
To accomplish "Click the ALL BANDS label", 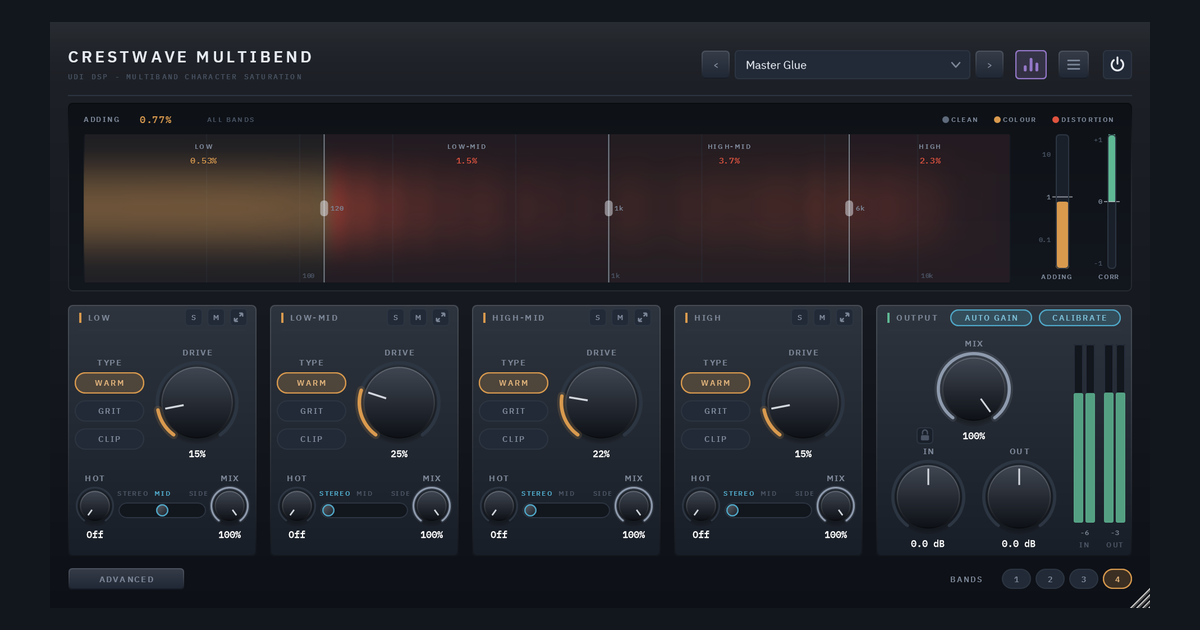I will [231, 120].
